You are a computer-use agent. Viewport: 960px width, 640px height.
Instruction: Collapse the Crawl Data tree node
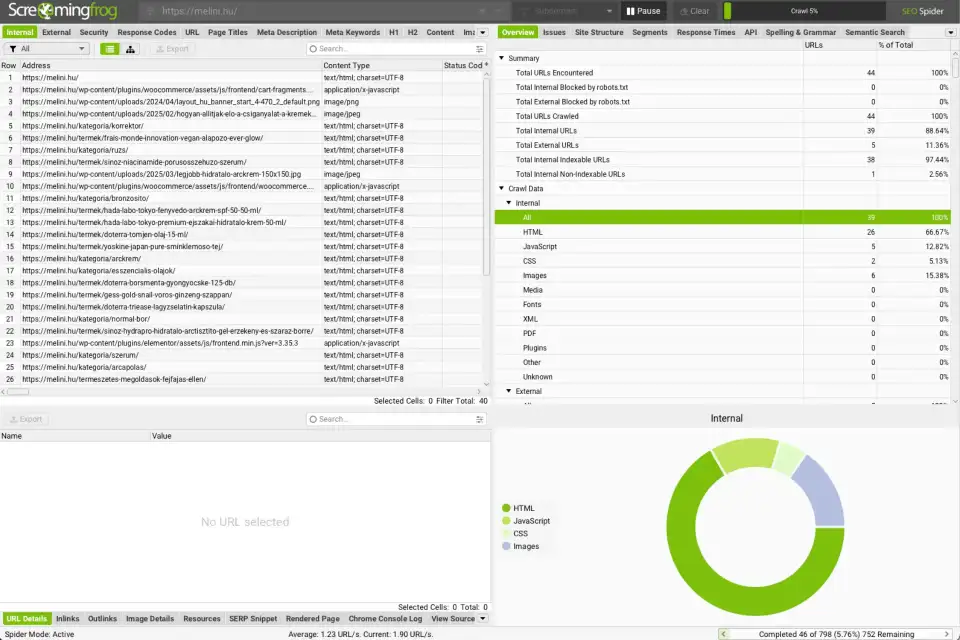pyautogui.click(x=502, y=188)
